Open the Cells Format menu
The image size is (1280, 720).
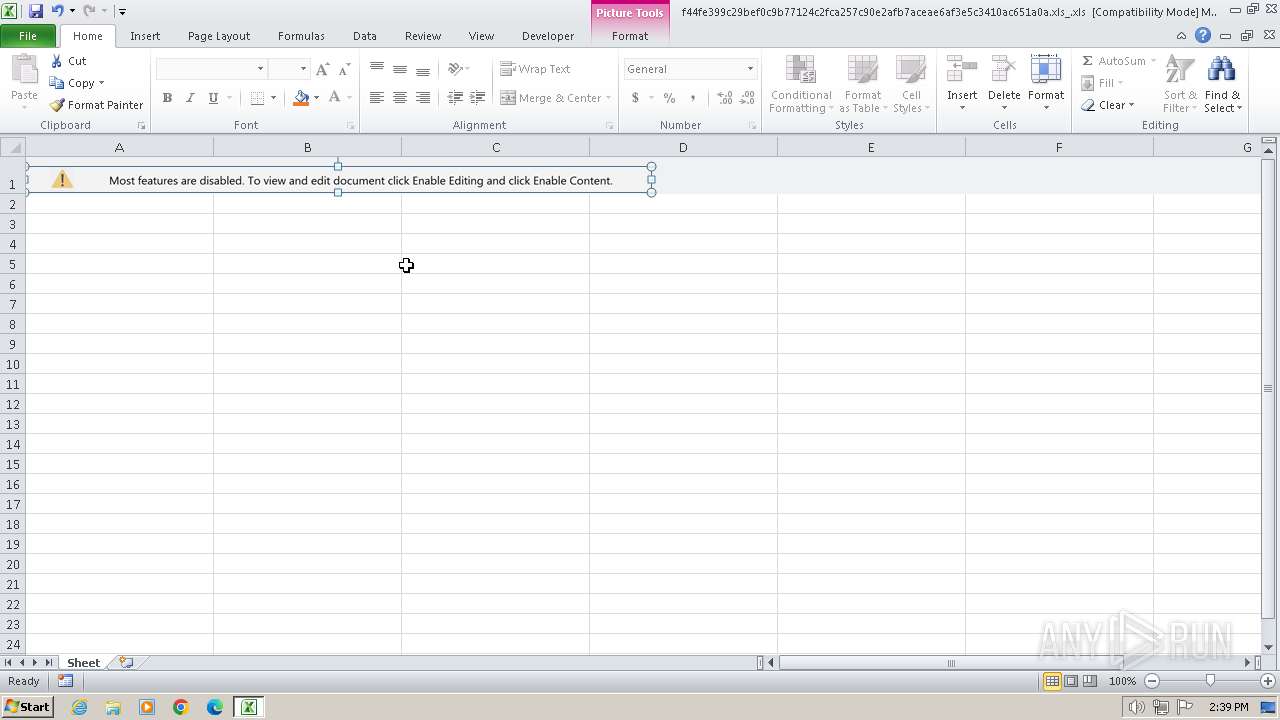pos(1046,84)
